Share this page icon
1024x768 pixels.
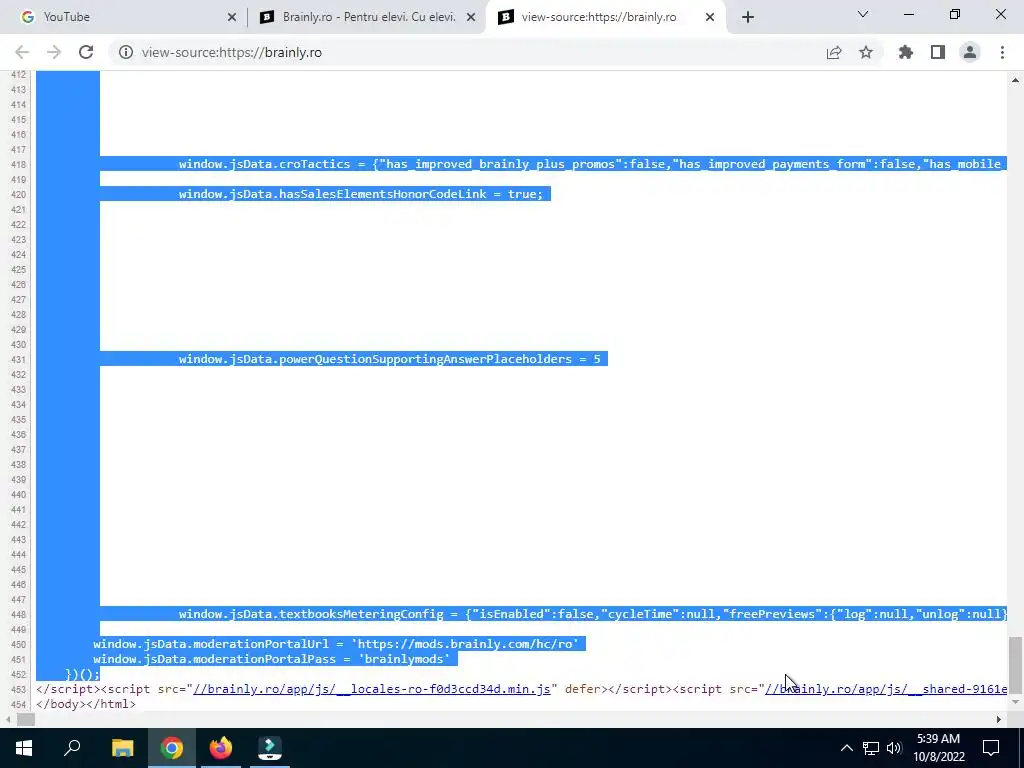point(834,52)
